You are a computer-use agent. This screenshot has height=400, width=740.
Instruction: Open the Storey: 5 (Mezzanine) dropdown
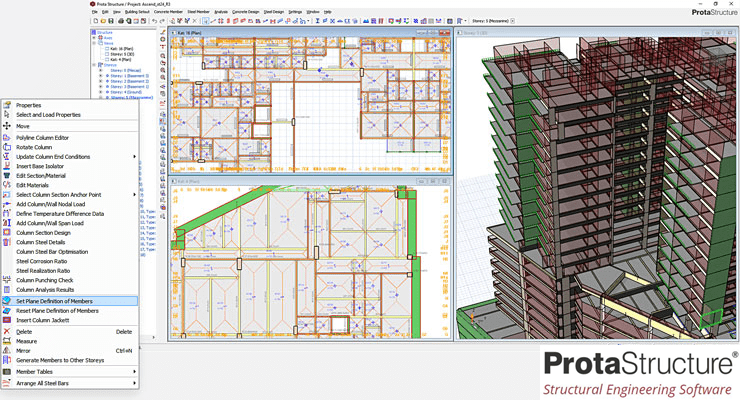[x=513, y=21]
